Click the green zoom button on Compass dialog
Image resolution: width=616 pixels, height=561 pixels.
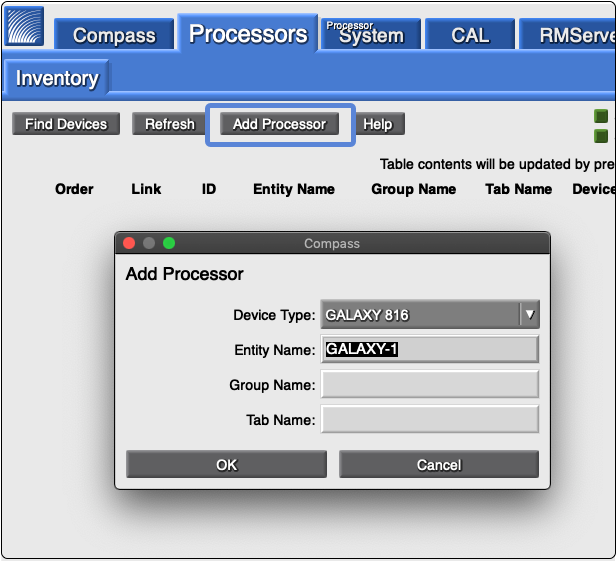pos(169,243)
